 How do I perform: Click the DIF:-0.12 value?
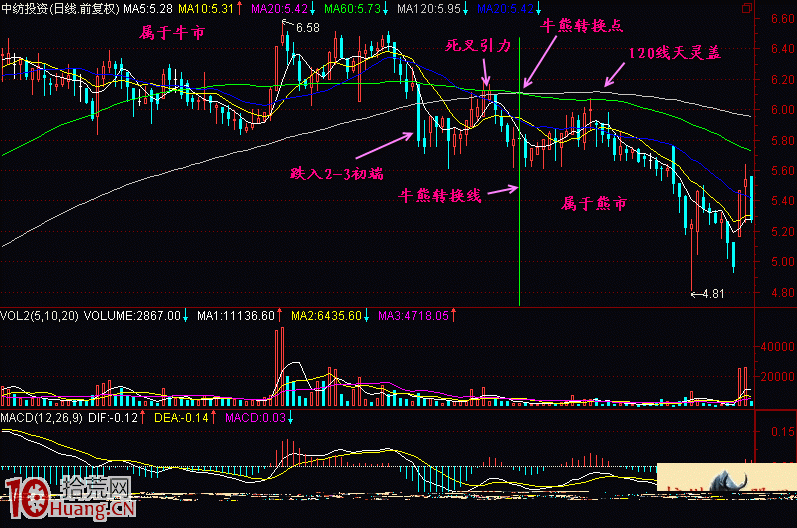pyautogui.click(x=113, y=418)
